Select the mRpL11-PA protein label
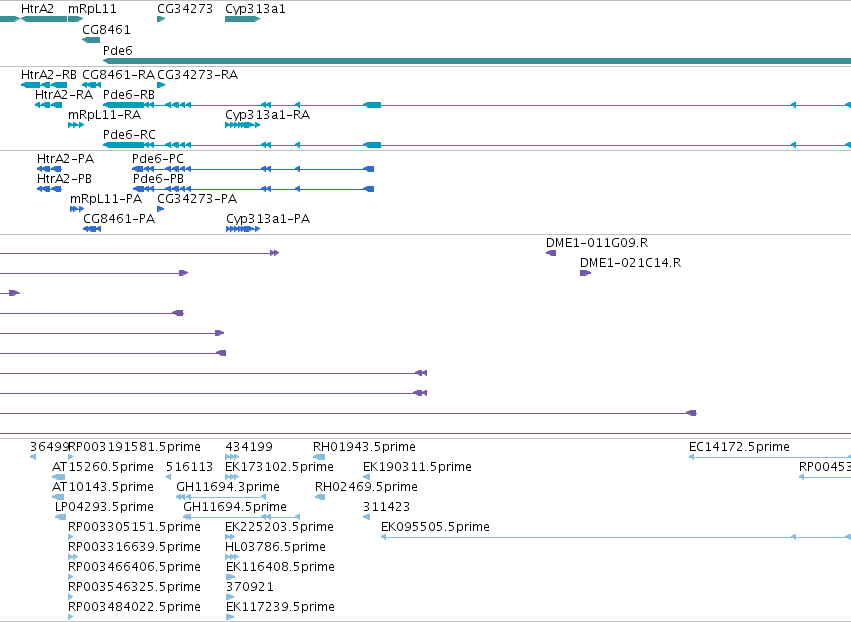Screen dimensions: 851x622 tap(106, 199)
